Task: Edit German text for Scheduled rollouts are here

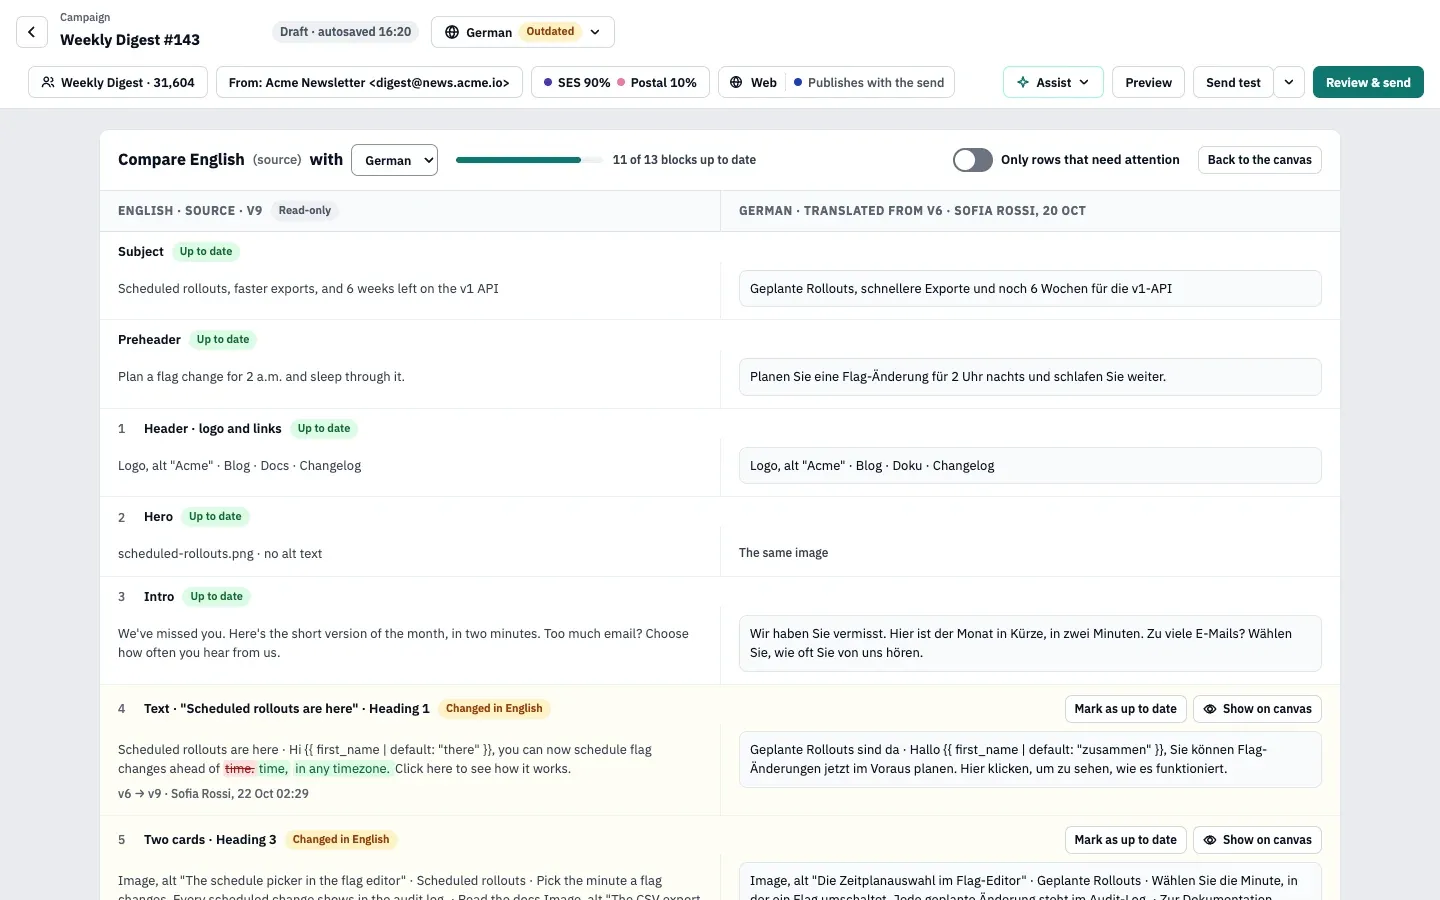Action: point(1030,759)
